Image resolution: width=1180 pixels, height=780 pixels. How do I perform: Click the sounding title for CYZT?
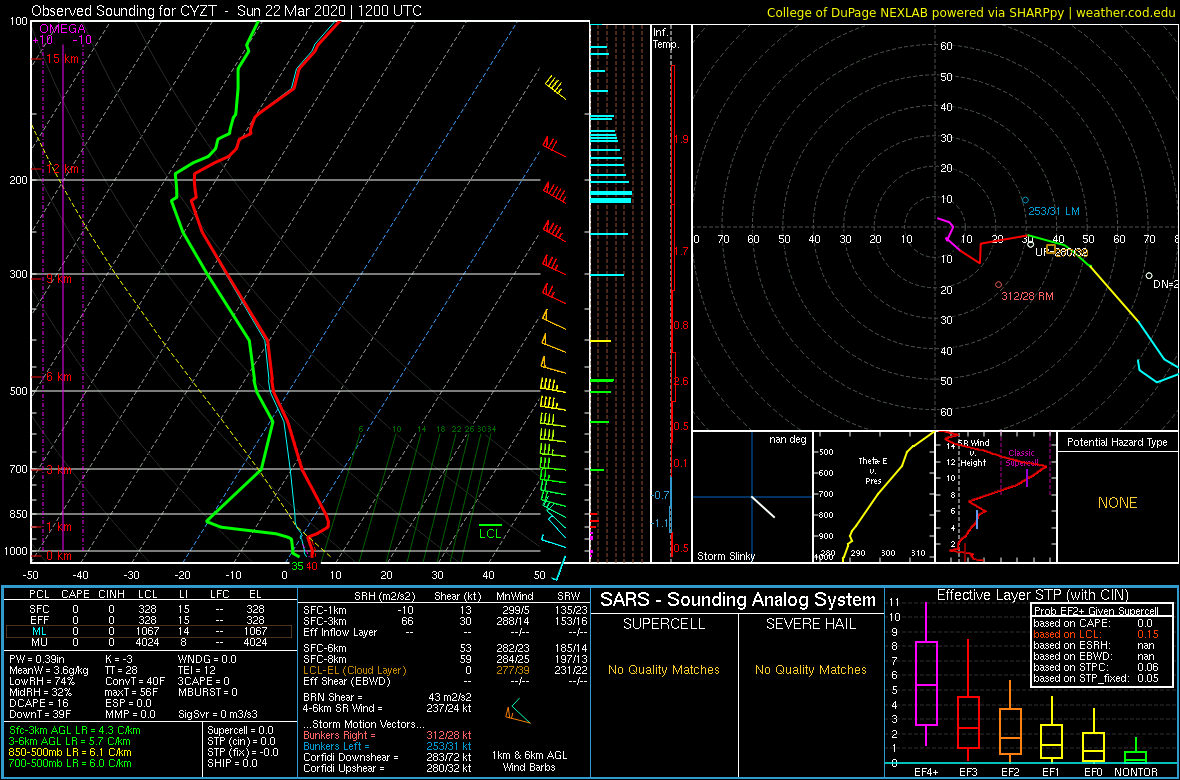point(227,11)
